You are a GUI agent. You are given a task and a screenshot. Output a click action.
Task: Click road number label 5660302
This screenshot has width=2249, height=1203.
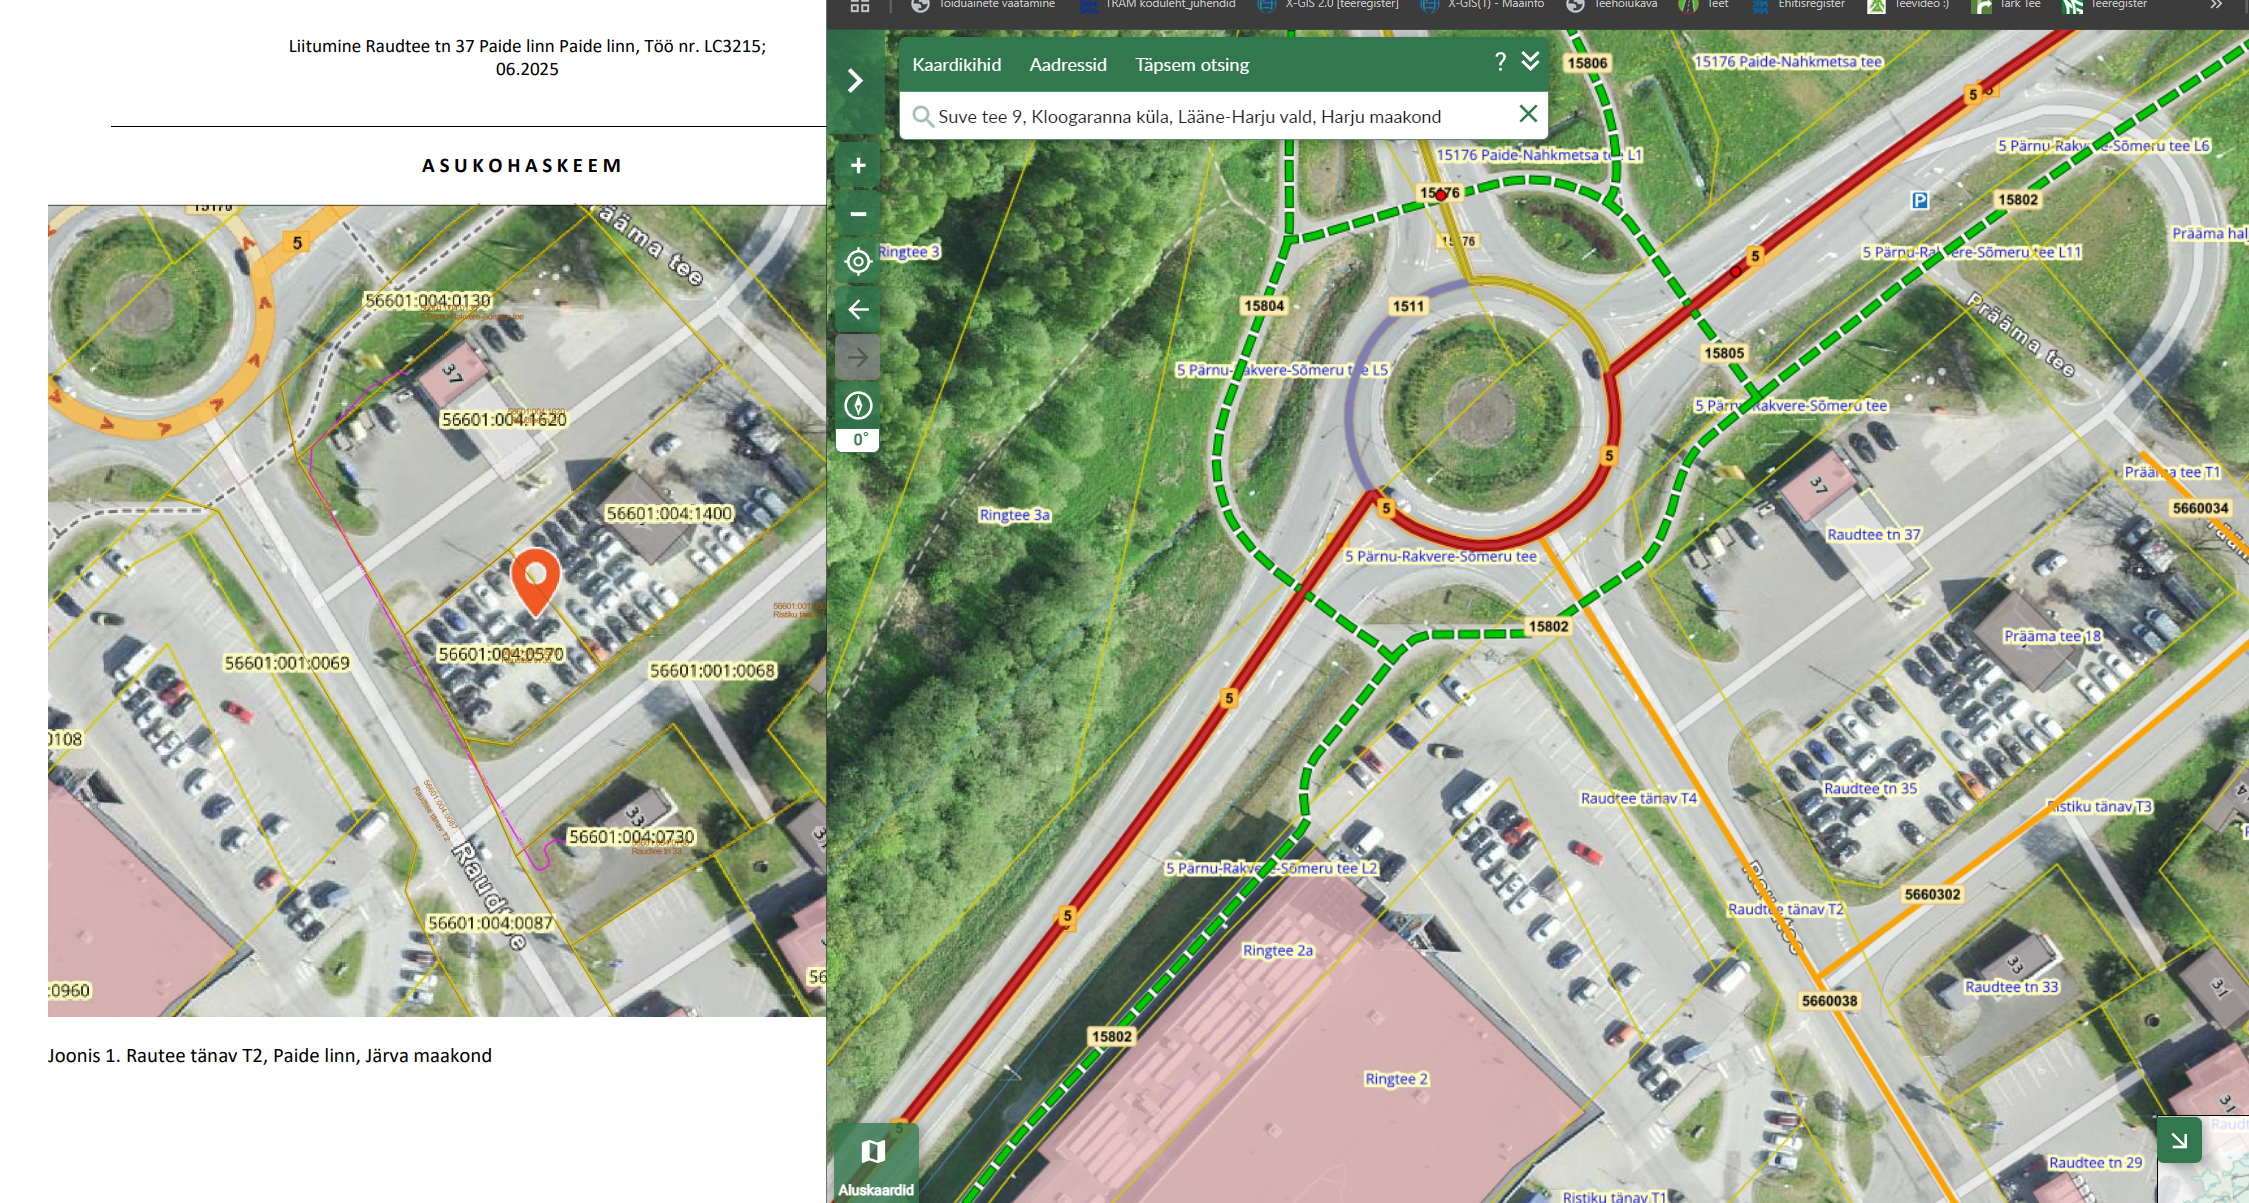[1933, 895]
